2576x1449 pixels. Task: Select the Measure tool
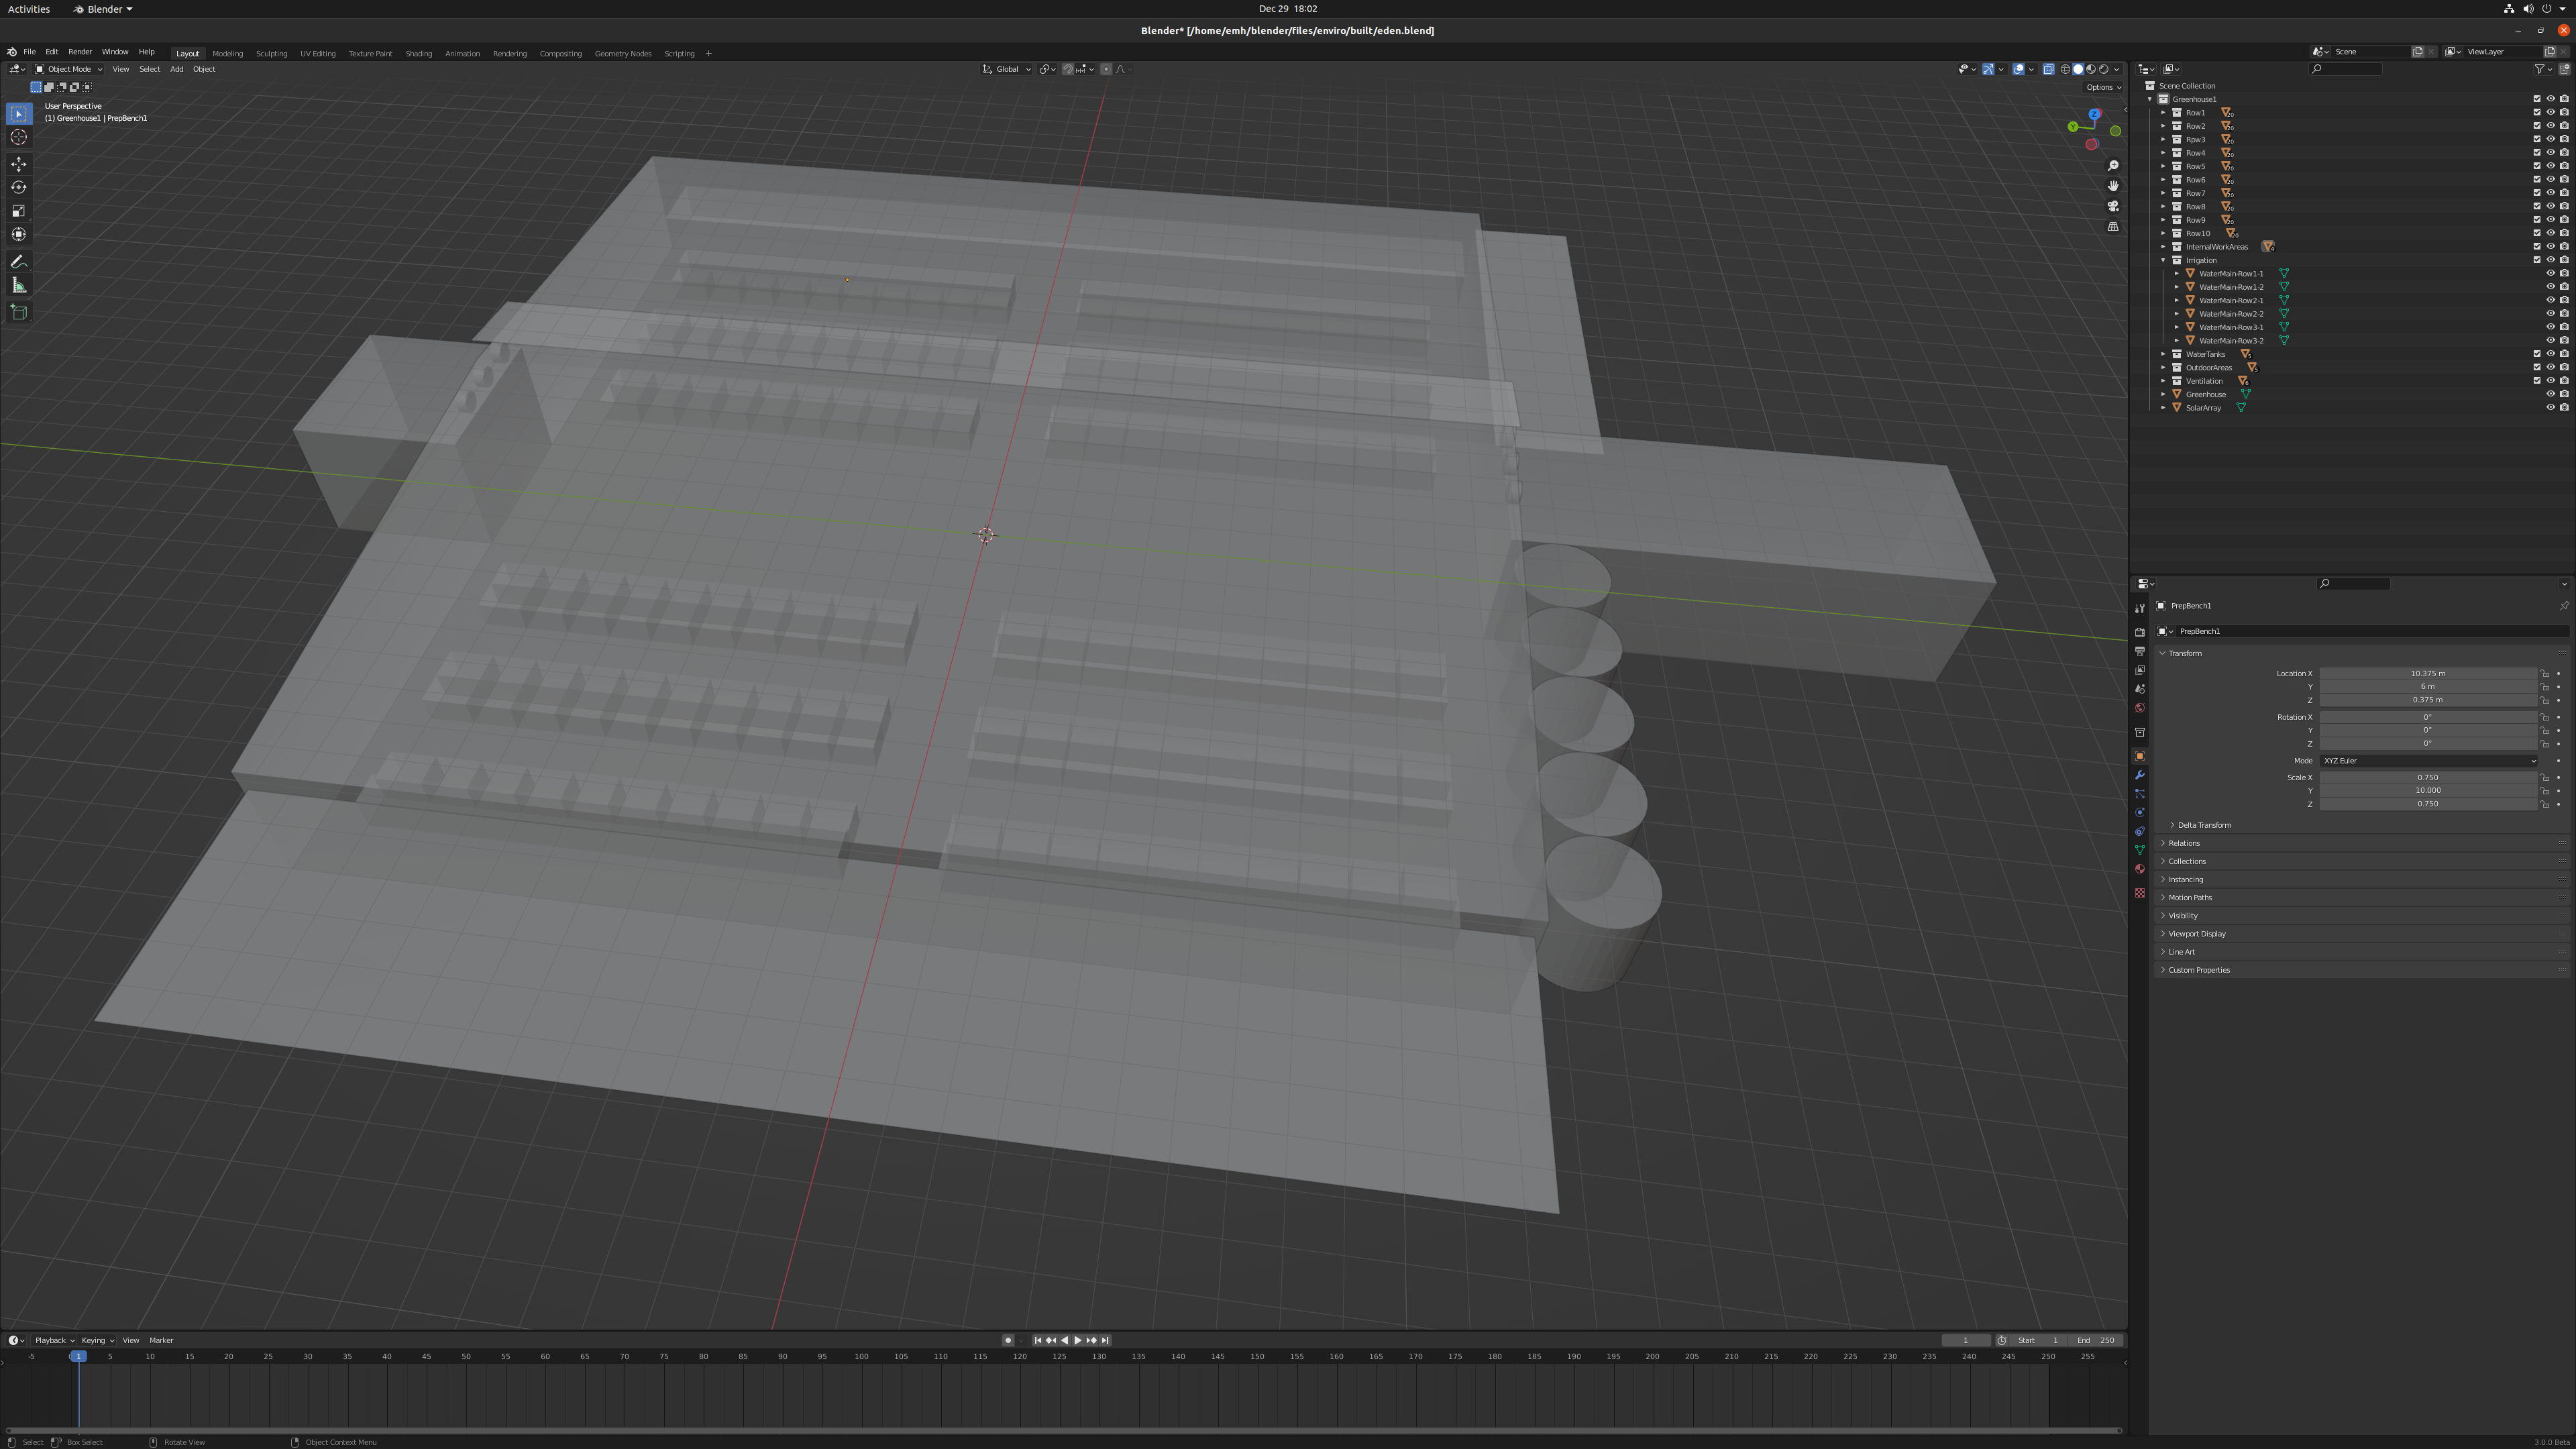point(19,286)
